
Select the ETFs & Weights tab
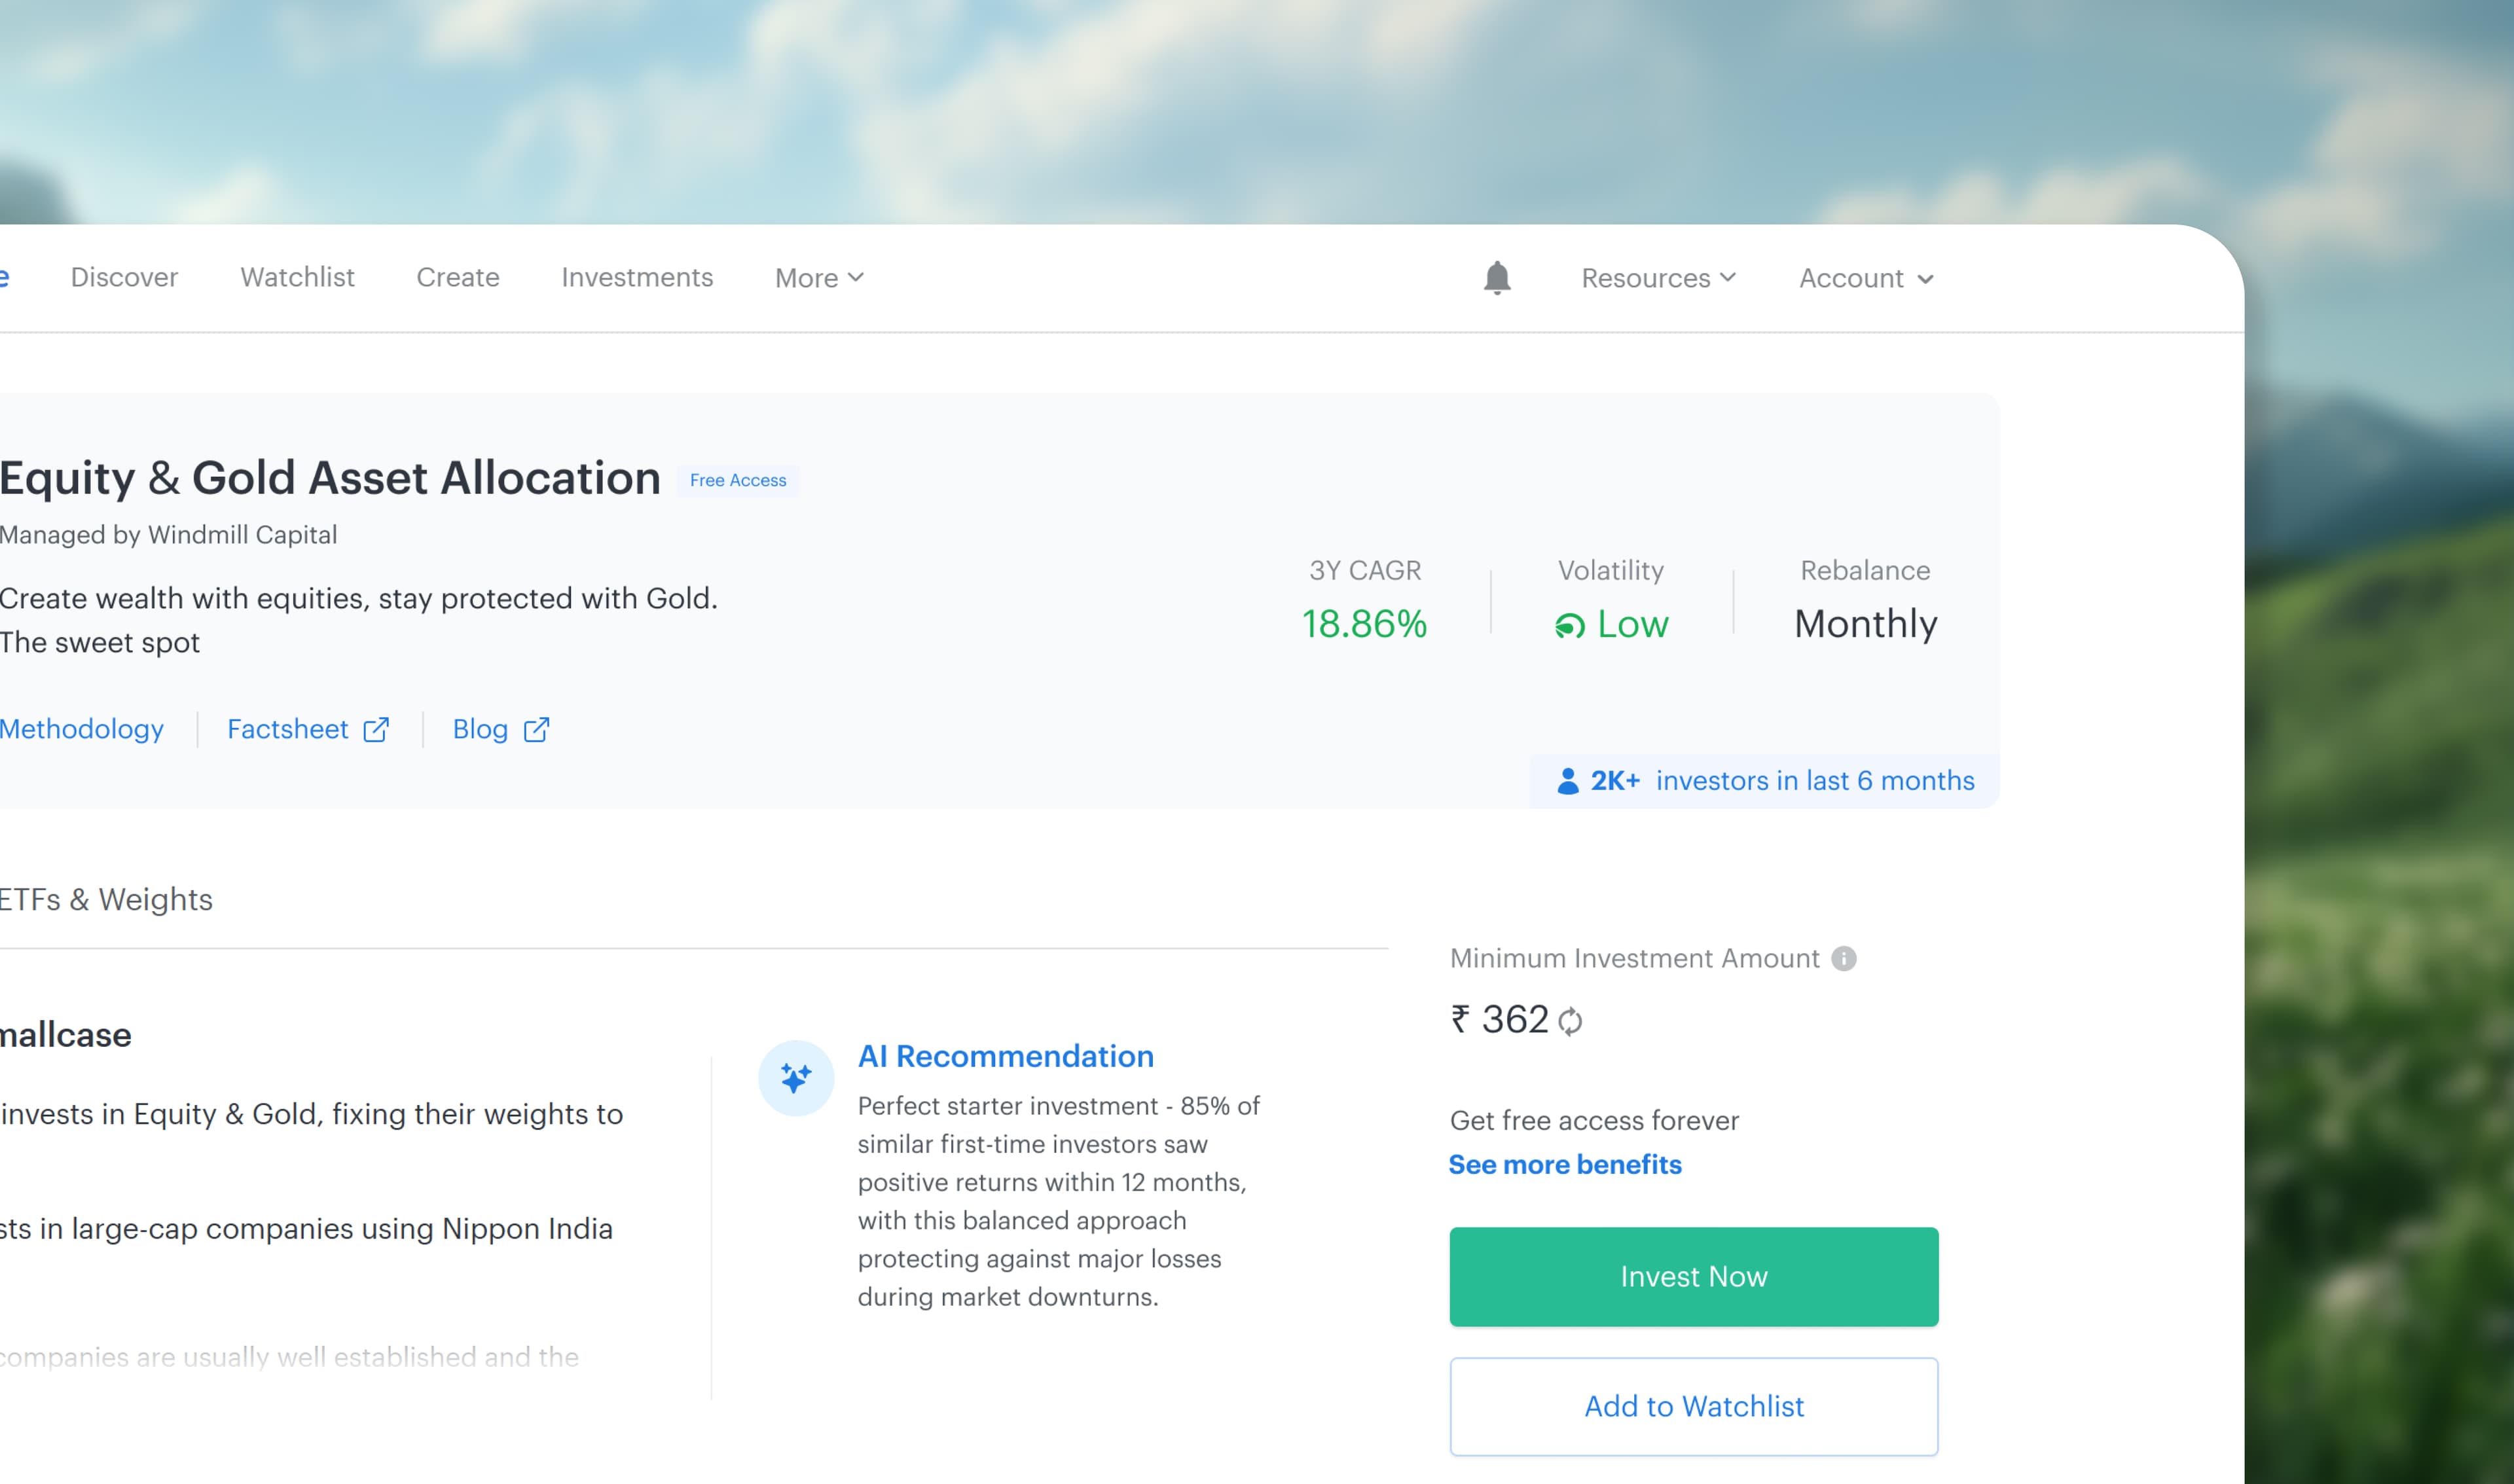coord(106,899)
